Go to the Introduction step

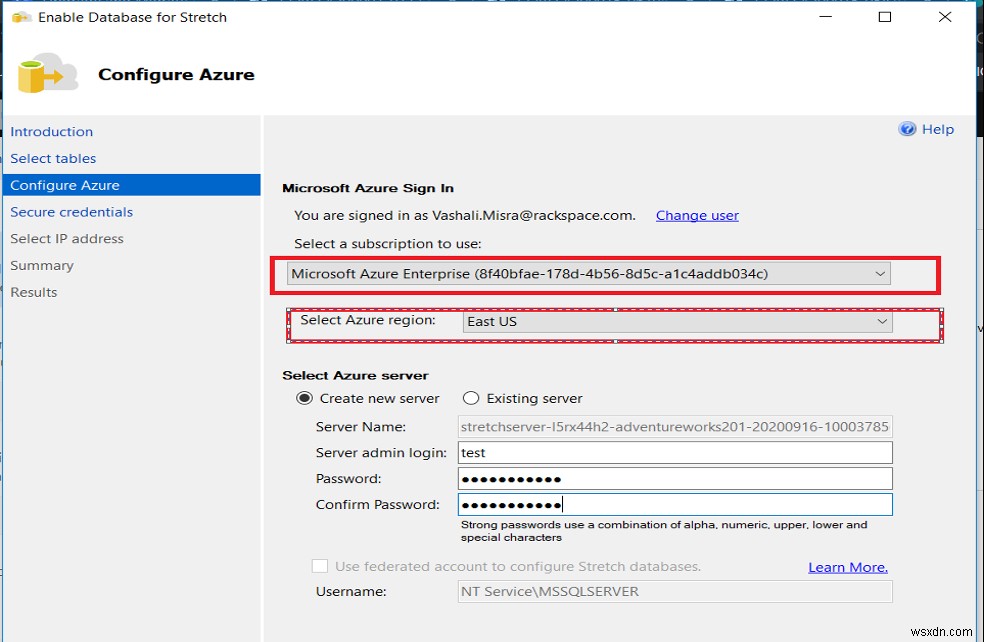[x=52, y=132]
